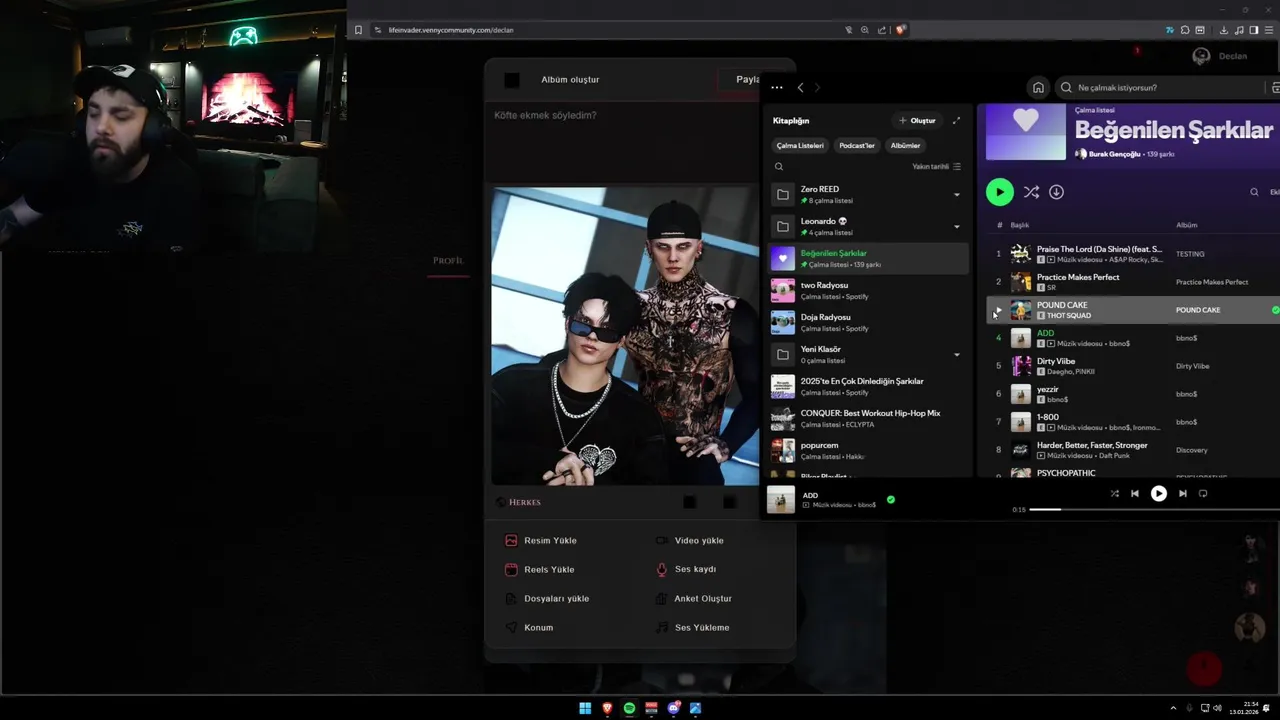Expand the Zero REED folder
Viewport: 1280px width, 720px height.
point(956,194)
